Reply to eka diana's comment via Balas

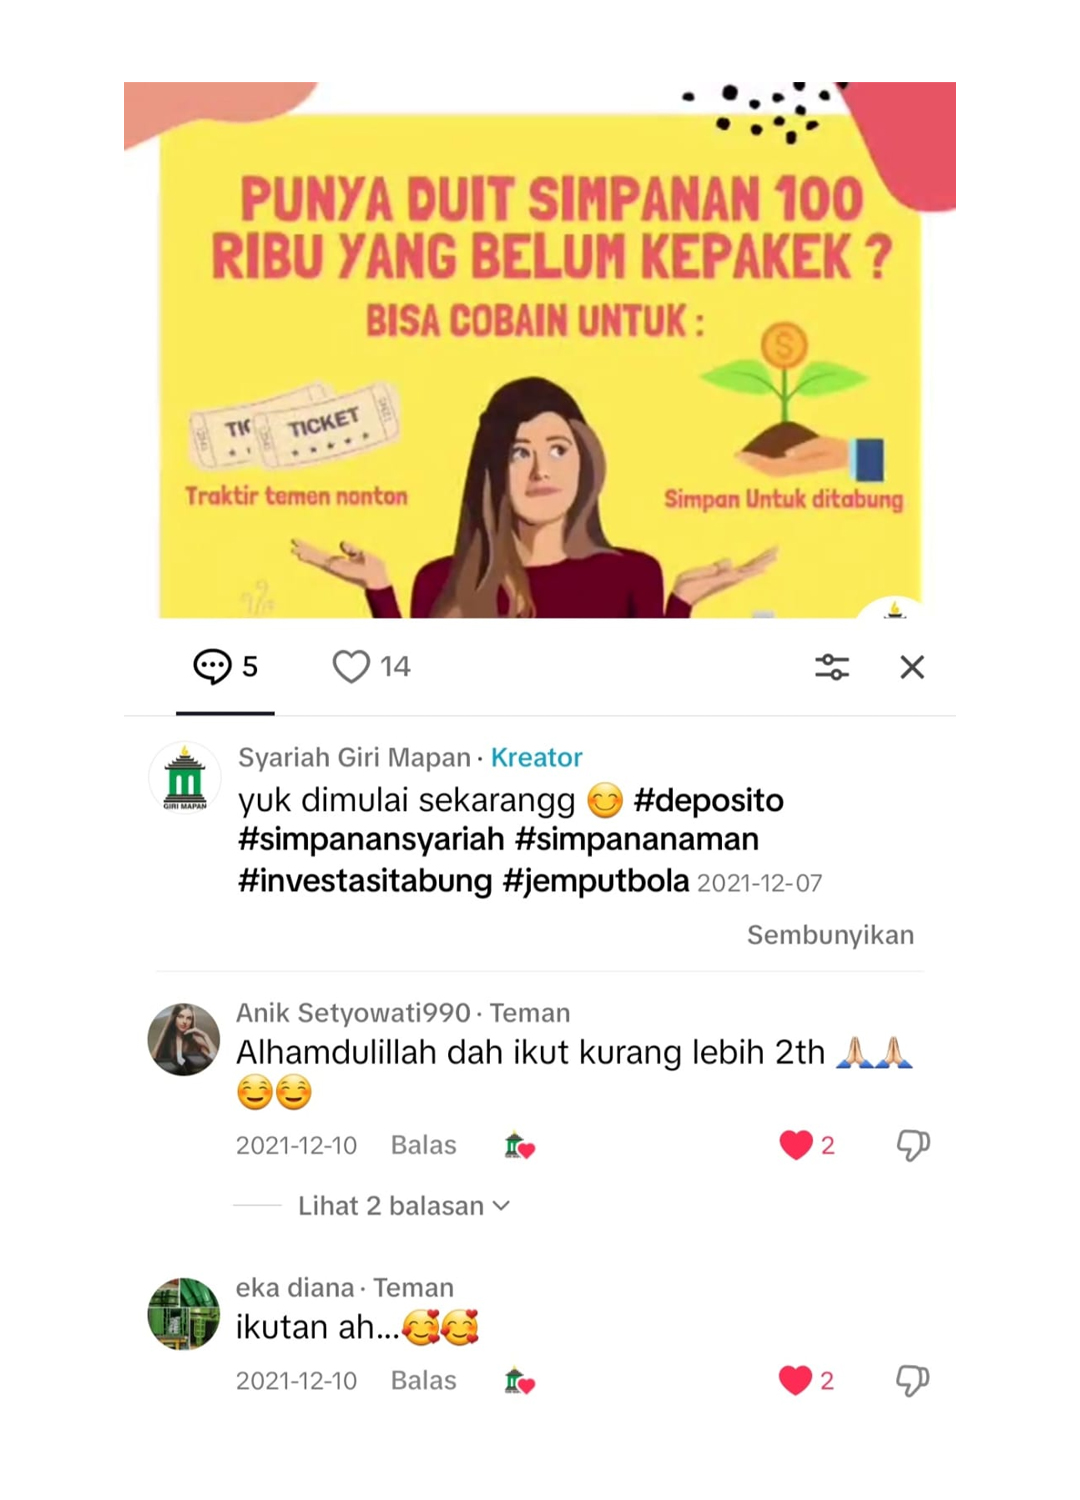point(423,1381)
